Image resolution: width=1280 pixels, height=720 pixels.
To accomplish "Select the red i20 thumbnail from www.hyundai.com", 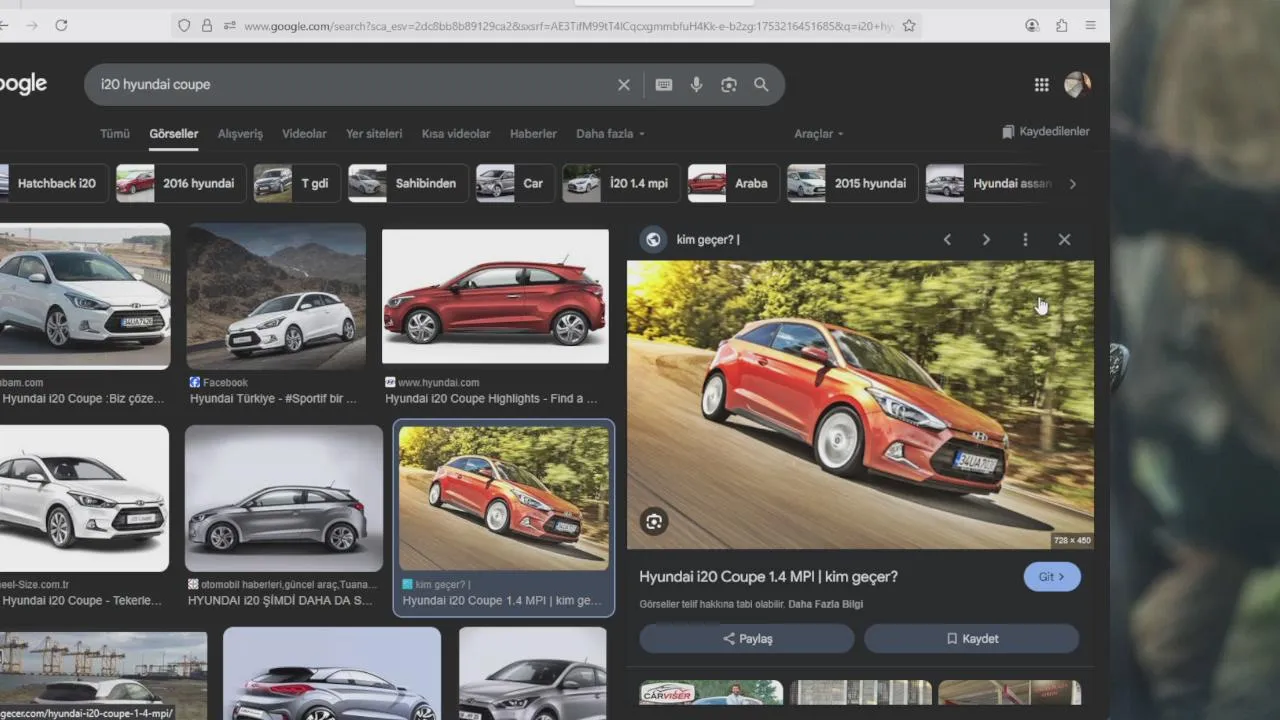I will [495, 297].
